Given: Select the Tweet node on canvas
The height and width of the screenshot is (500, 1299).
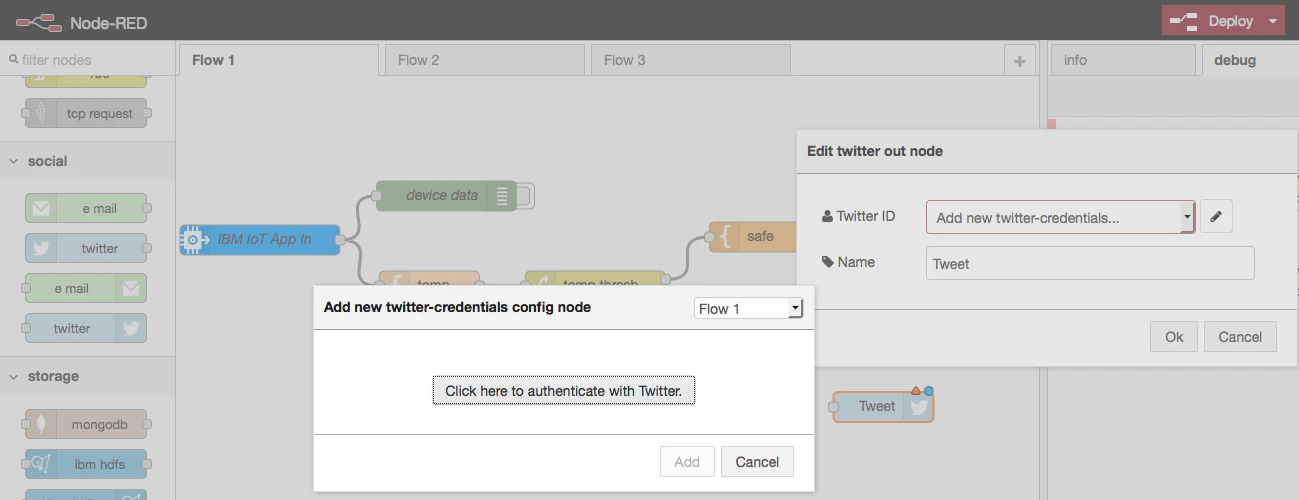Looking at the screenshot, I should [x=883, y=406].
